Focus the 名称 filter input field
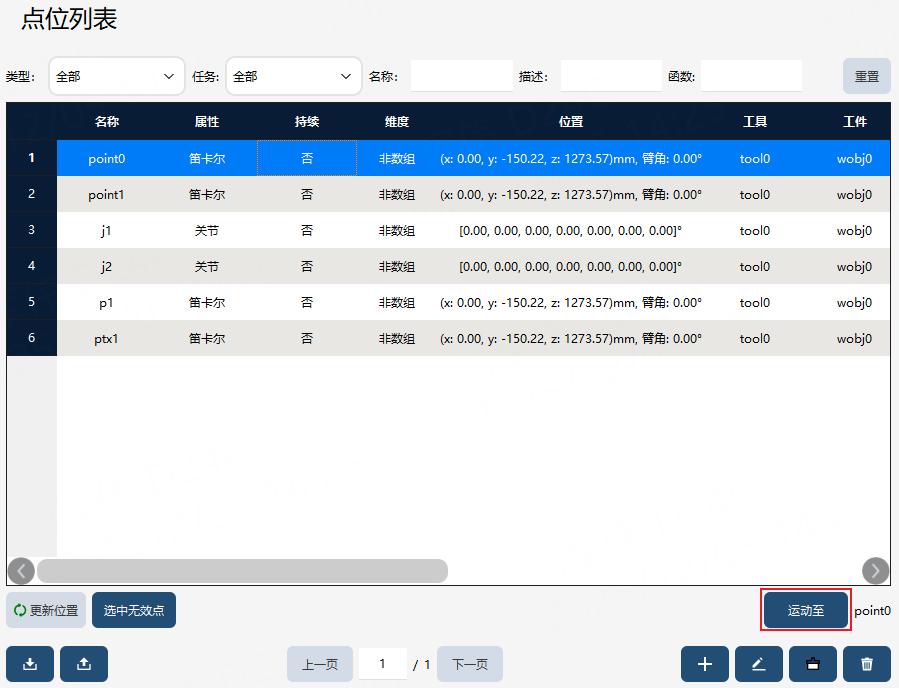Screen dimensions: 899x688 tap(462, 76)
